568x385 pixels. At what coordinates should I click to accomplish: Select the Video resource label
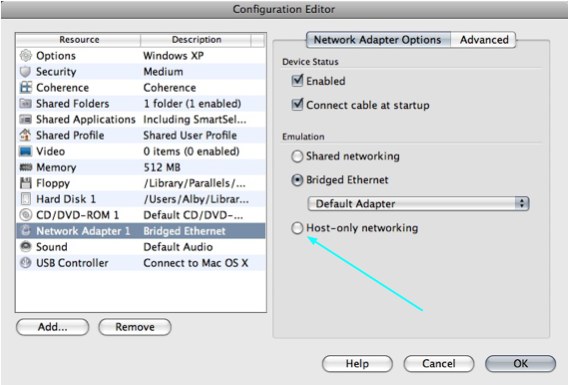[x=50, y=151]
